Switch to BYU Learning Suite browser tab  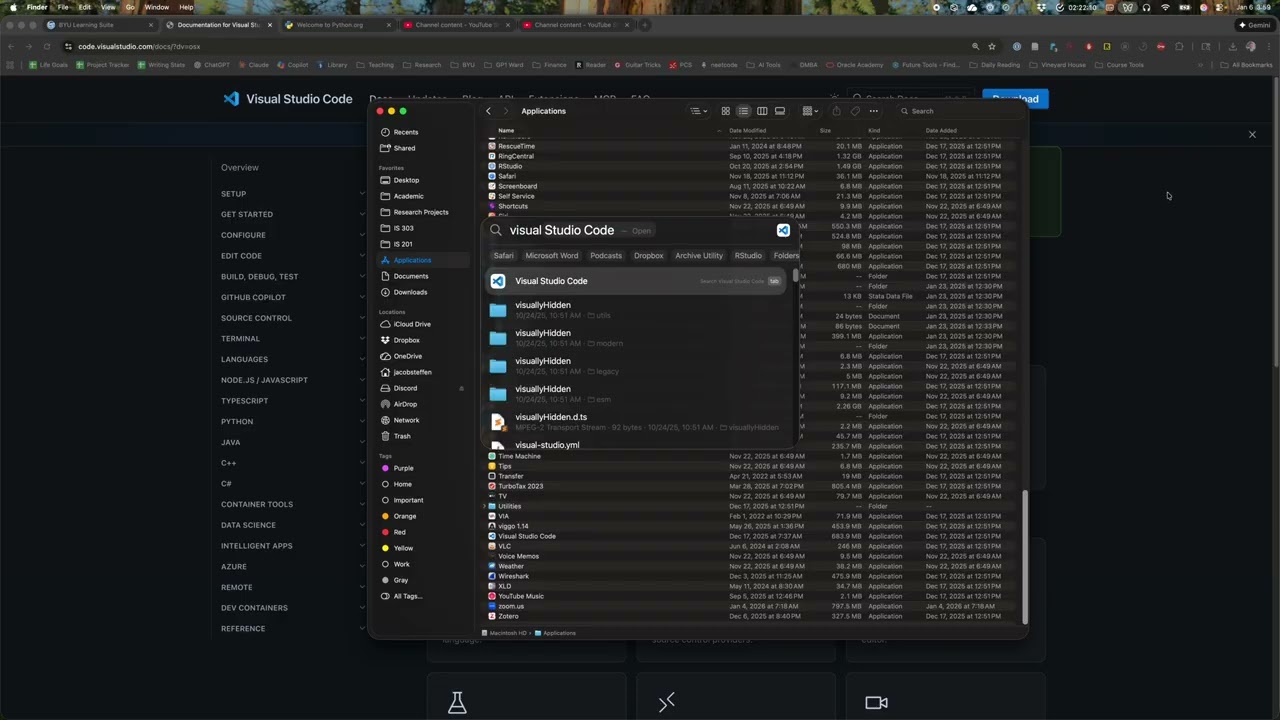click(x=99, y=25)
